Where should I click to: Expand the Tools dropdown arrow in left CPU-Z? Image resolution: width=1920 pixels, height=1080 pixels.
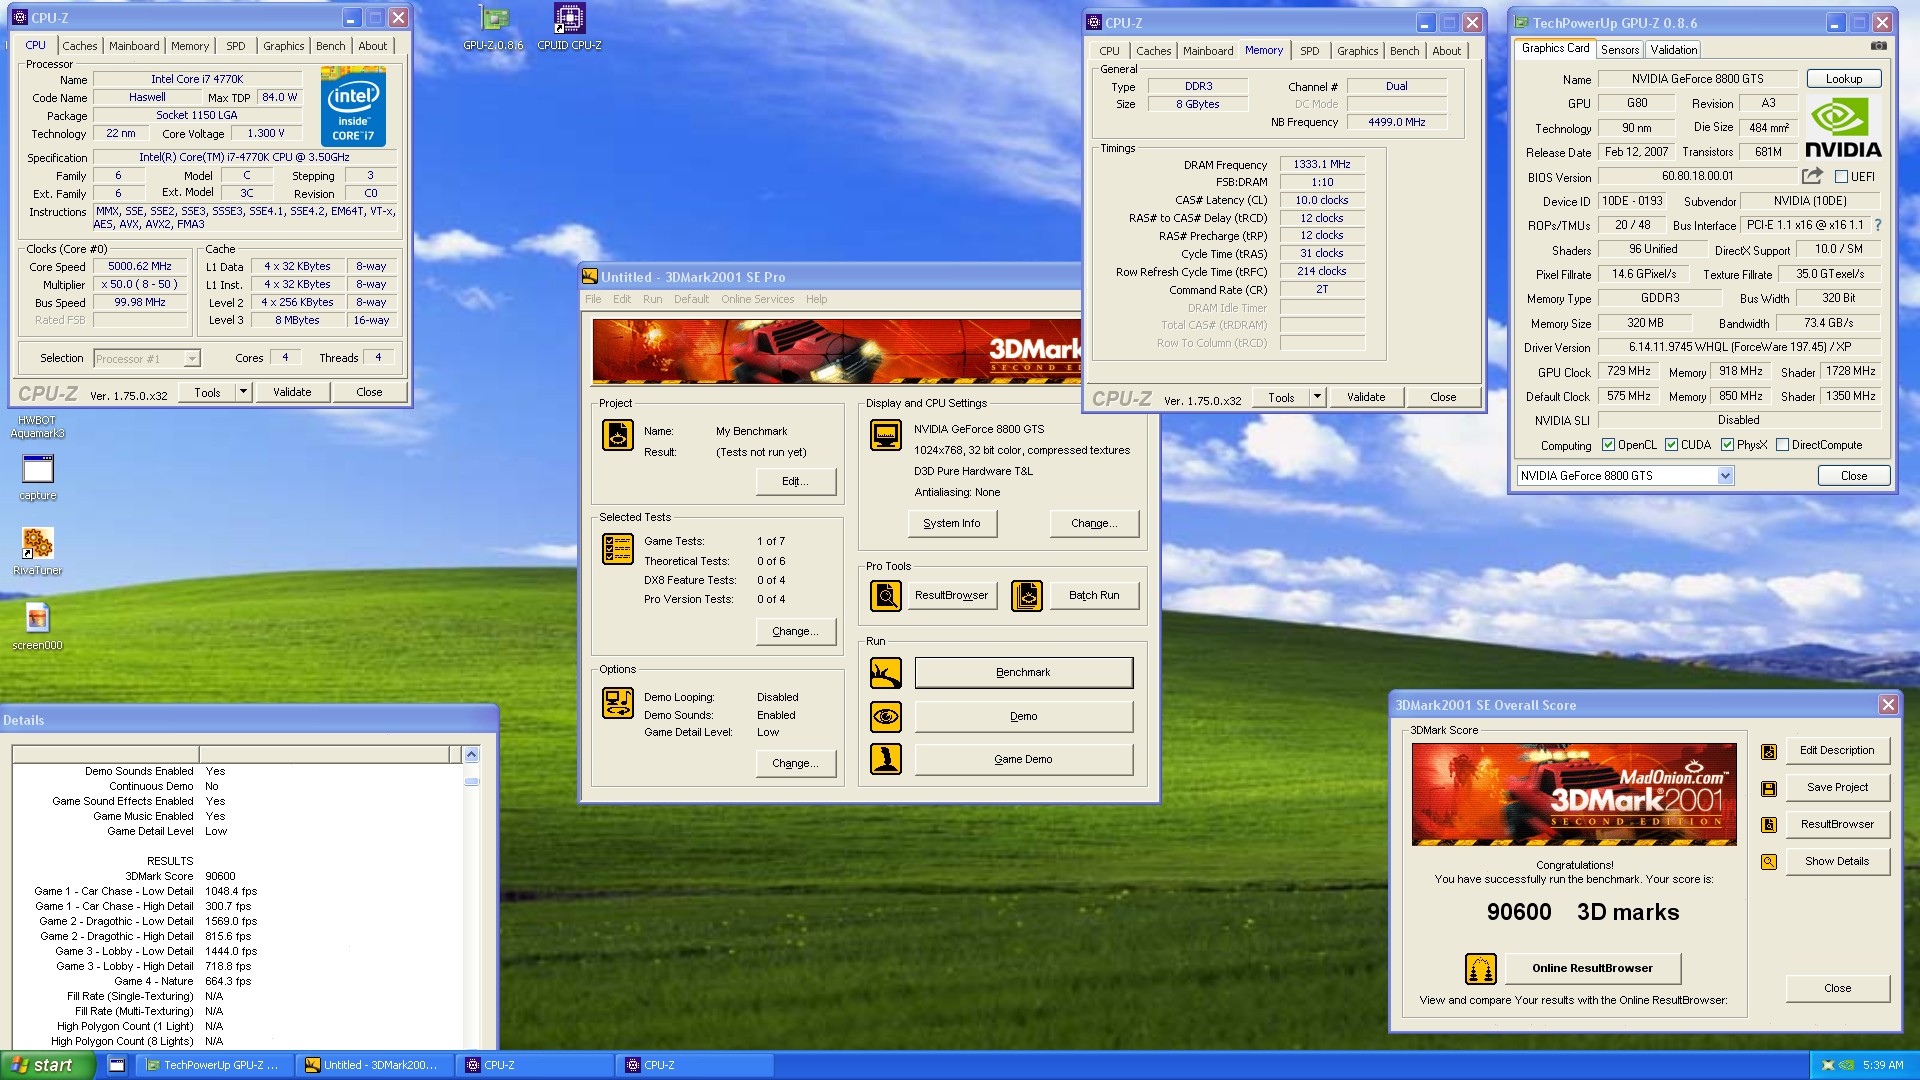243,392
